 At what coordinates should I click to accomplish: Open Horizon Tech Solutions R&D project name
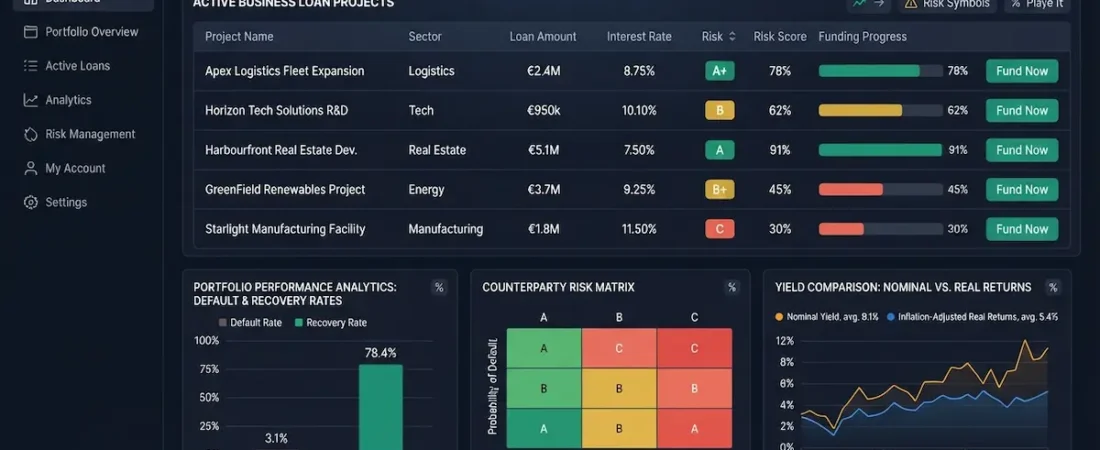276,110
